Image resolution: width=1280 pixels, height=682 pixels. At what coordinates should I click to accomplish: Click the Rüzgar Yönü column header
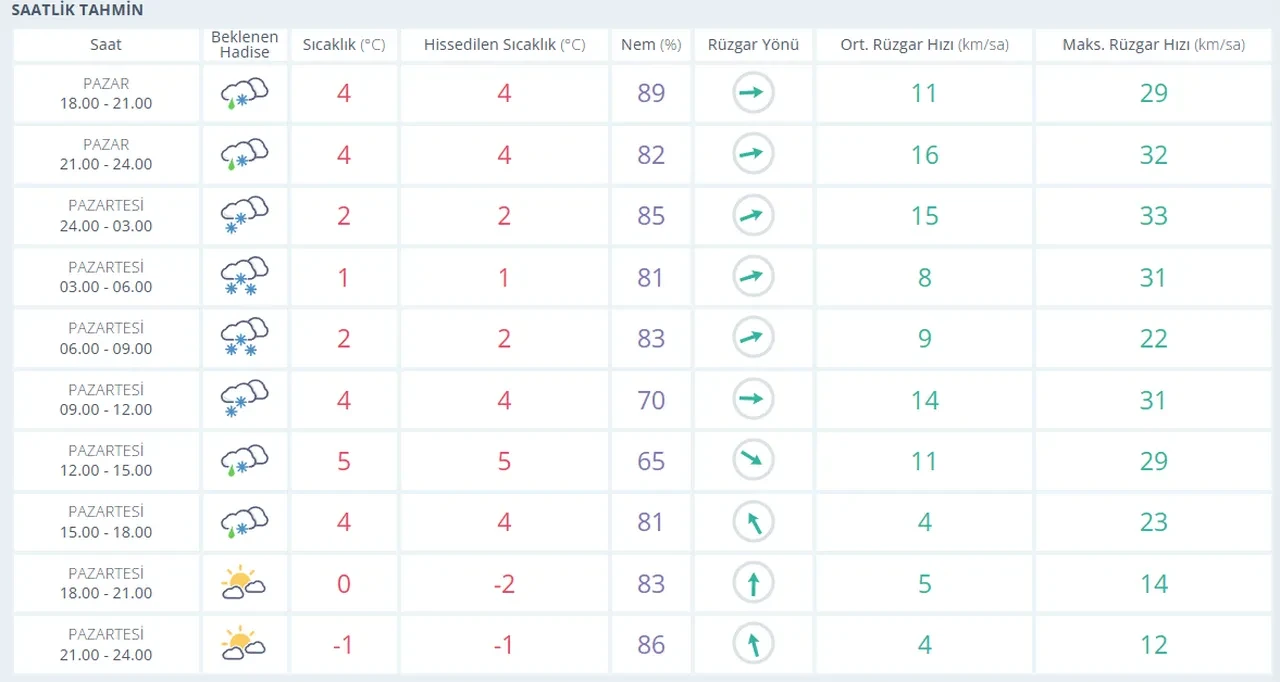coord(753,45)
